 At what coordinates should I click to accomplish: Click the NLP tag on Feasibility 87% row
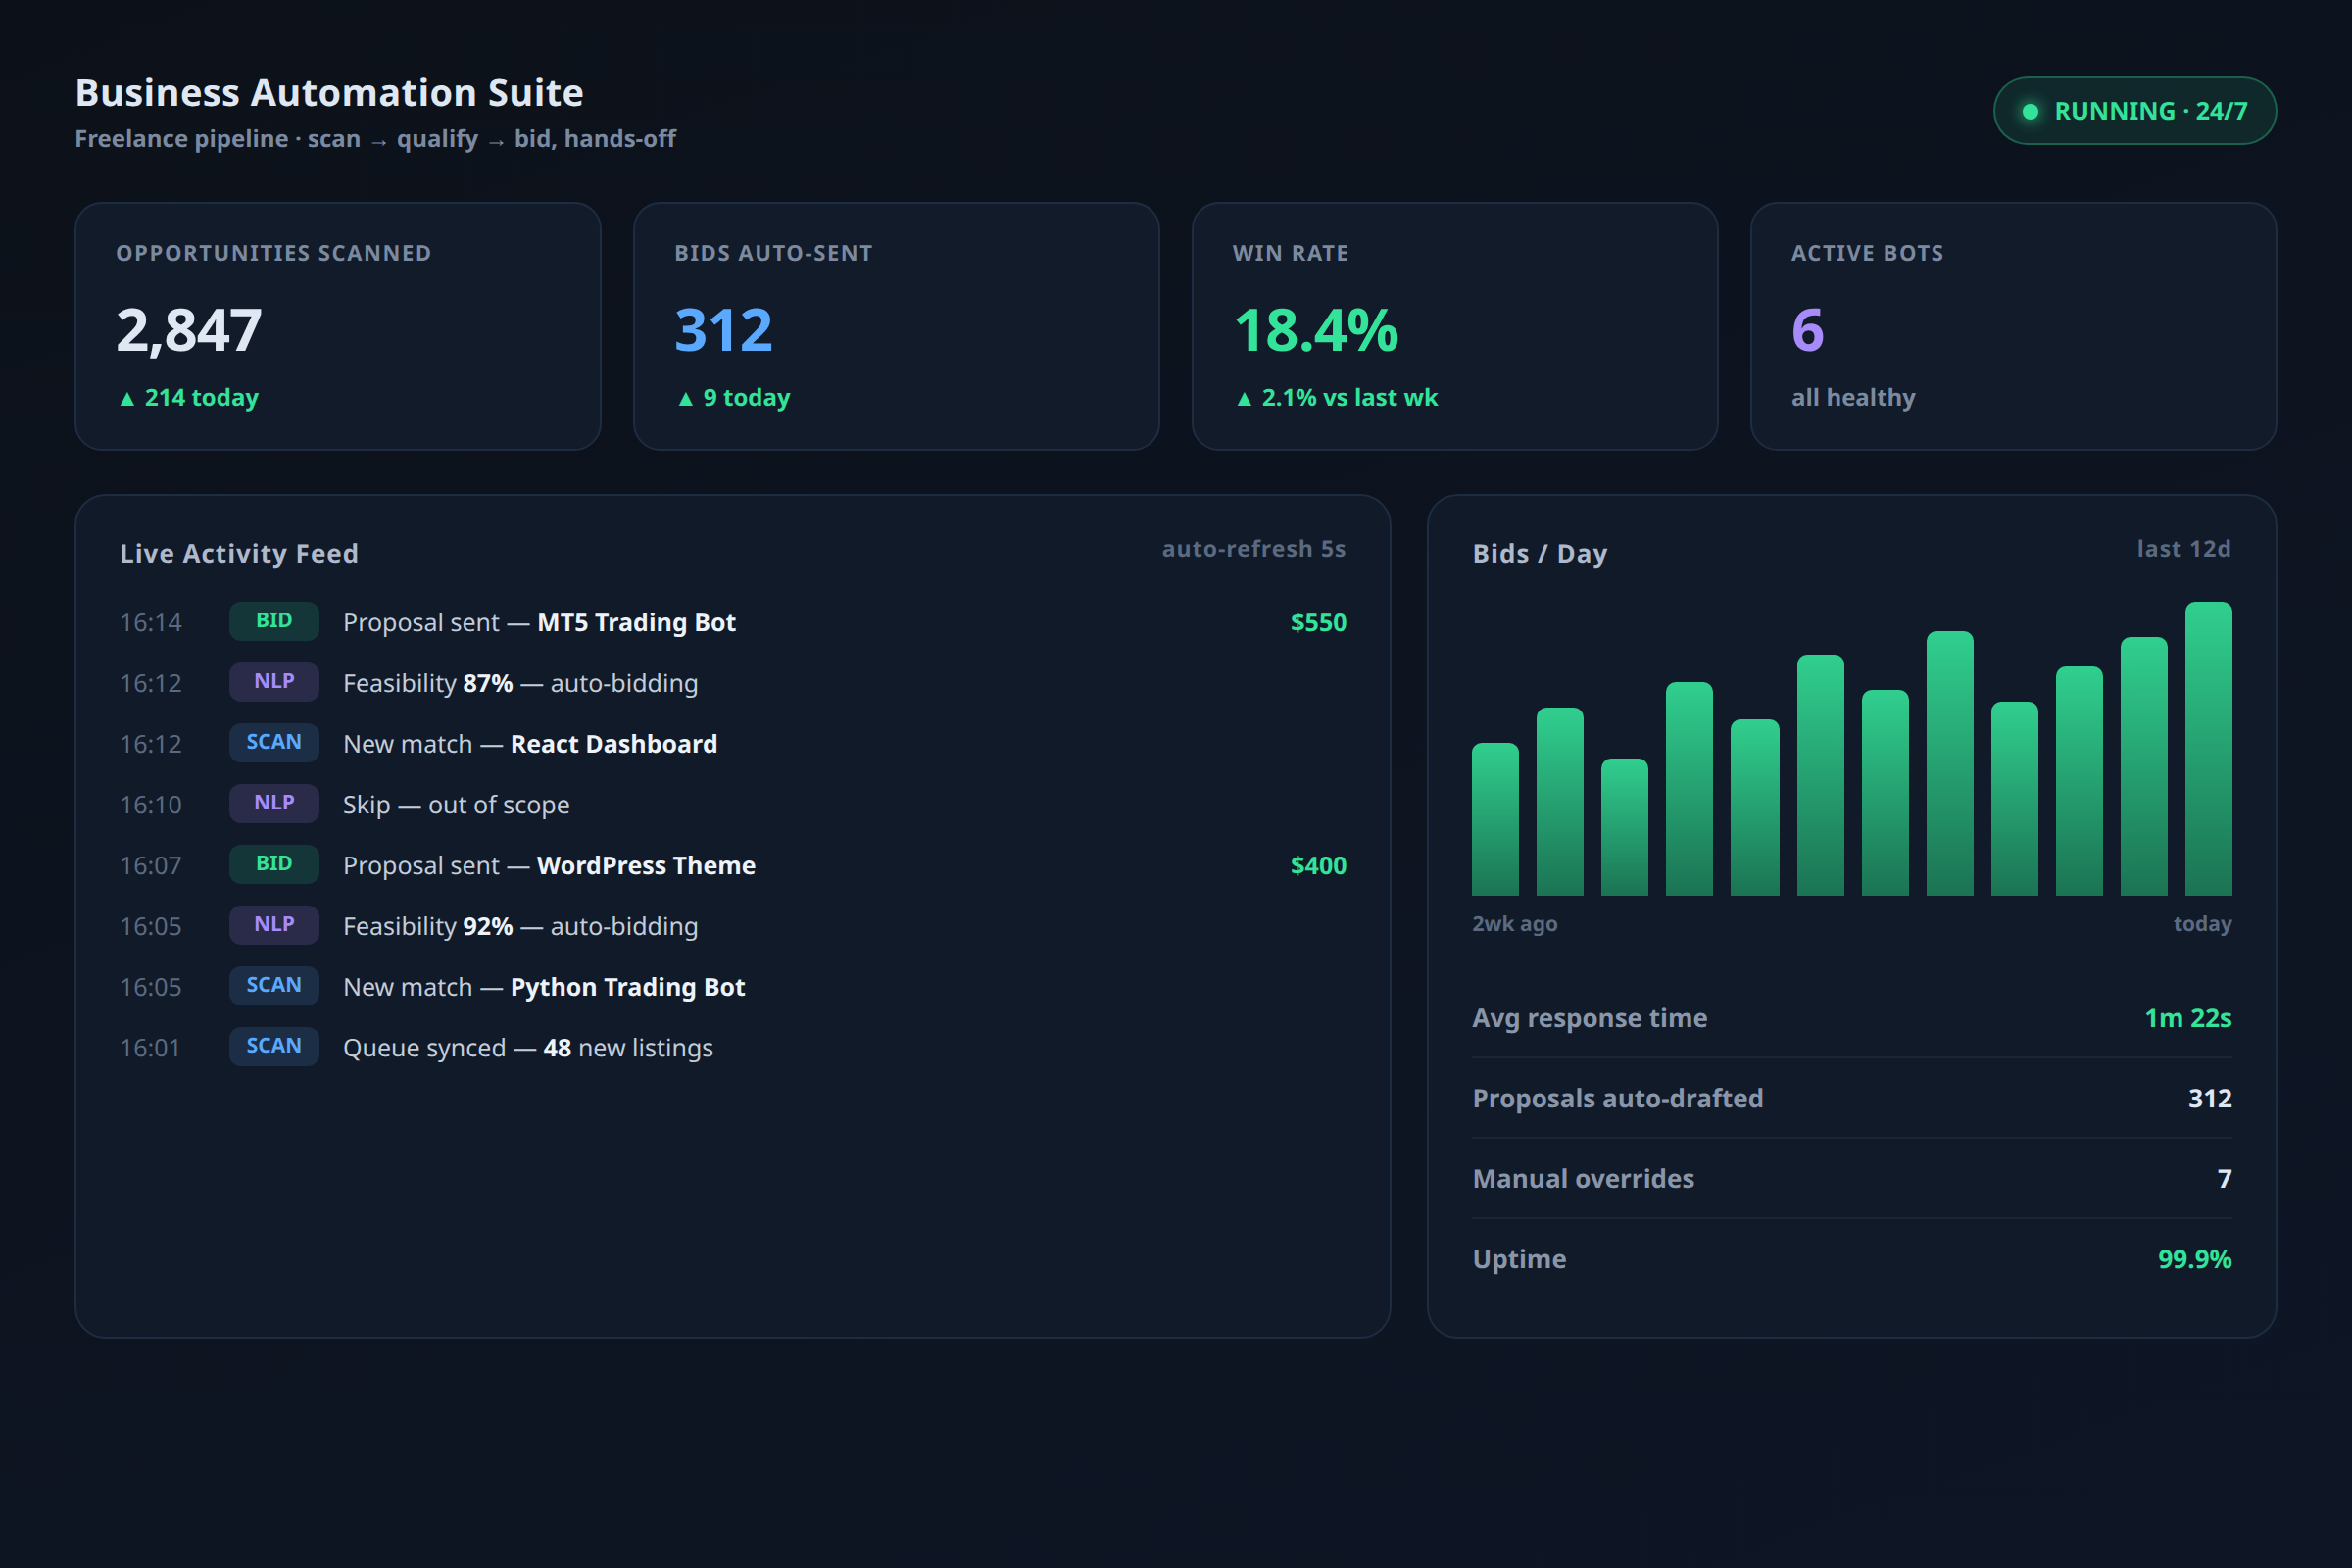click(x=274, y=682)
